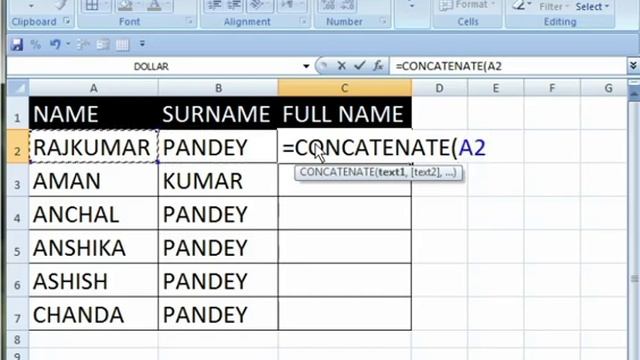Click the NAME header cell

point(93,113)
